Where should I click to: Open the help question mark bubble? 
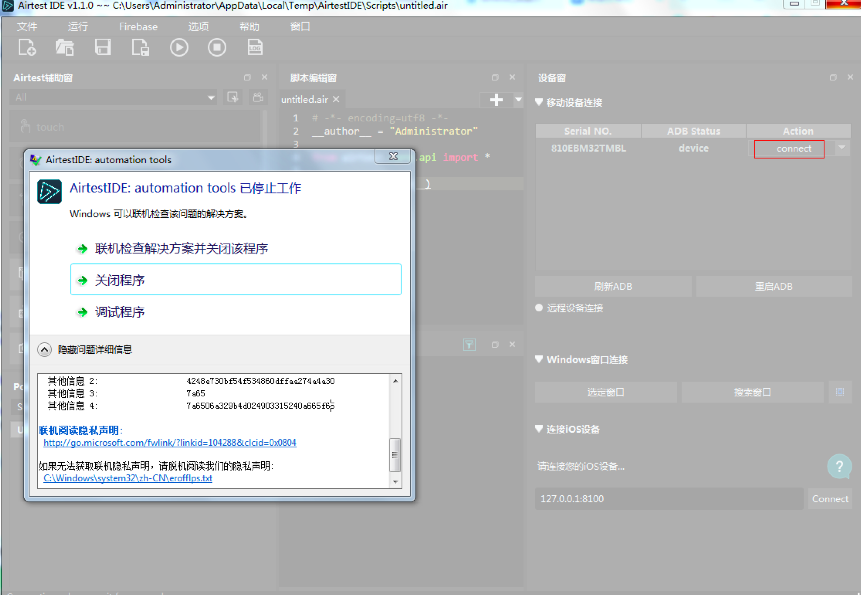coord(839,467)
